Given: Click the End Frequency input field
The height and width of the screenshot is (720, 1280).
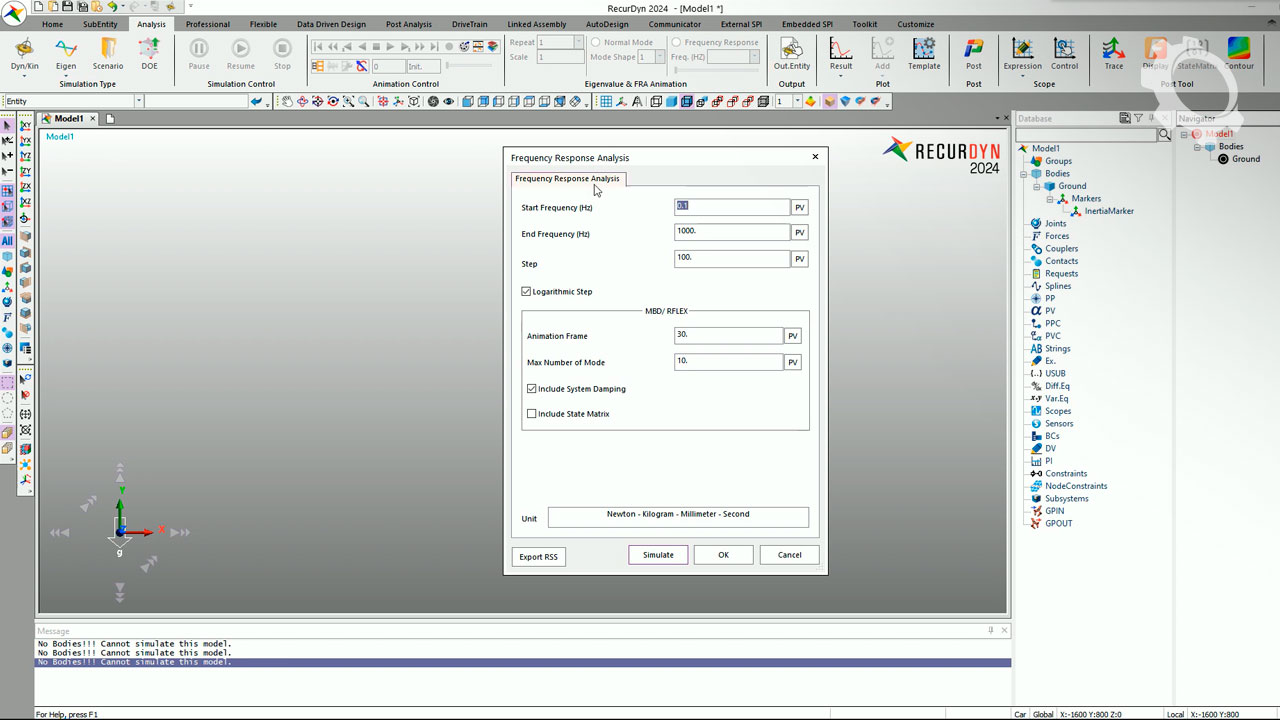Looking at the screenshot, I should point(732,232).
